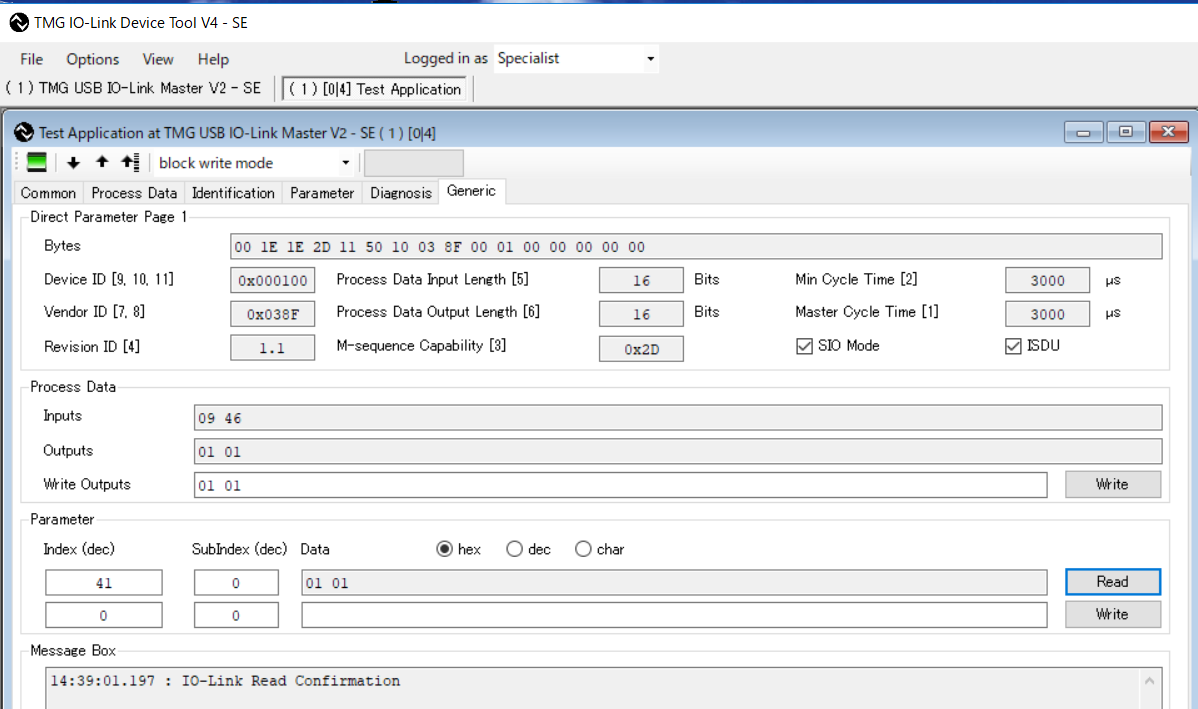Click the Vendor ID value 0x038F

[x=273, y=314]
